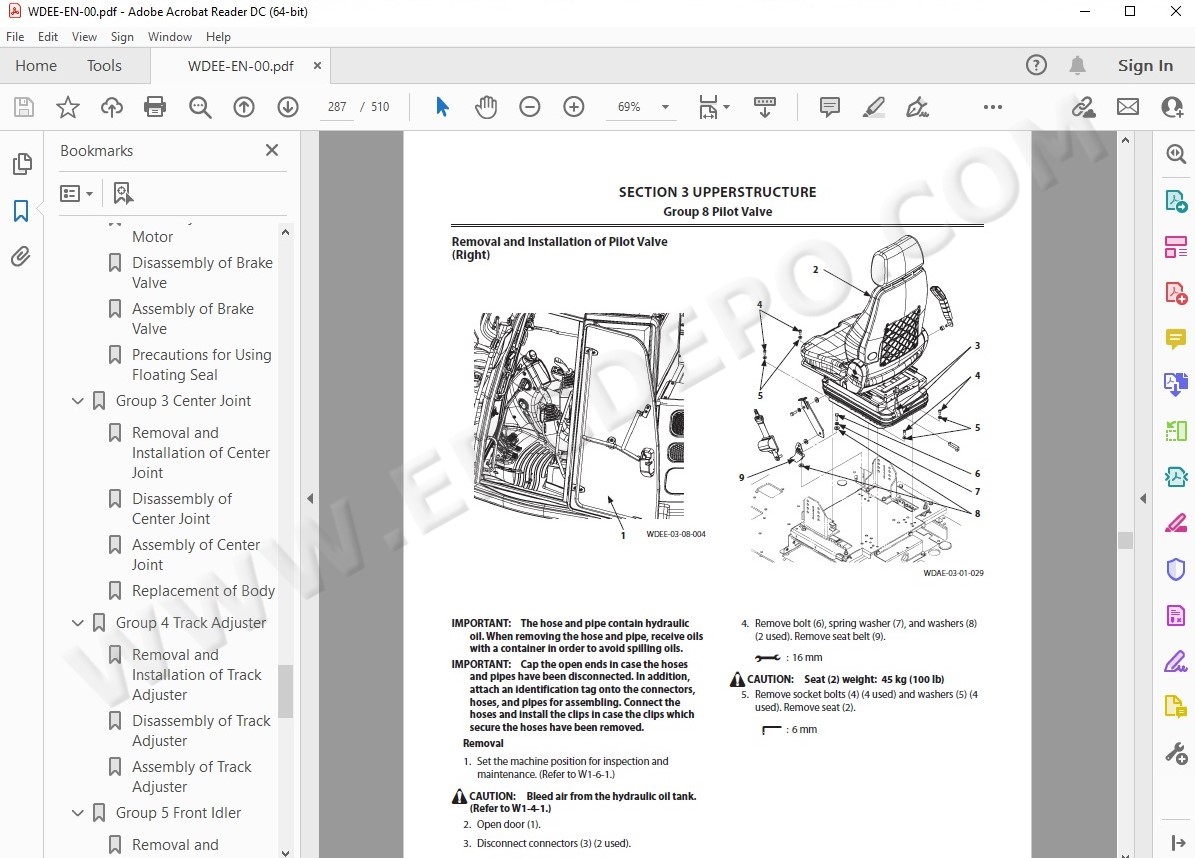Open the Sign menu
This screenshot has height=858, width=1195.
tap(122, 37)
